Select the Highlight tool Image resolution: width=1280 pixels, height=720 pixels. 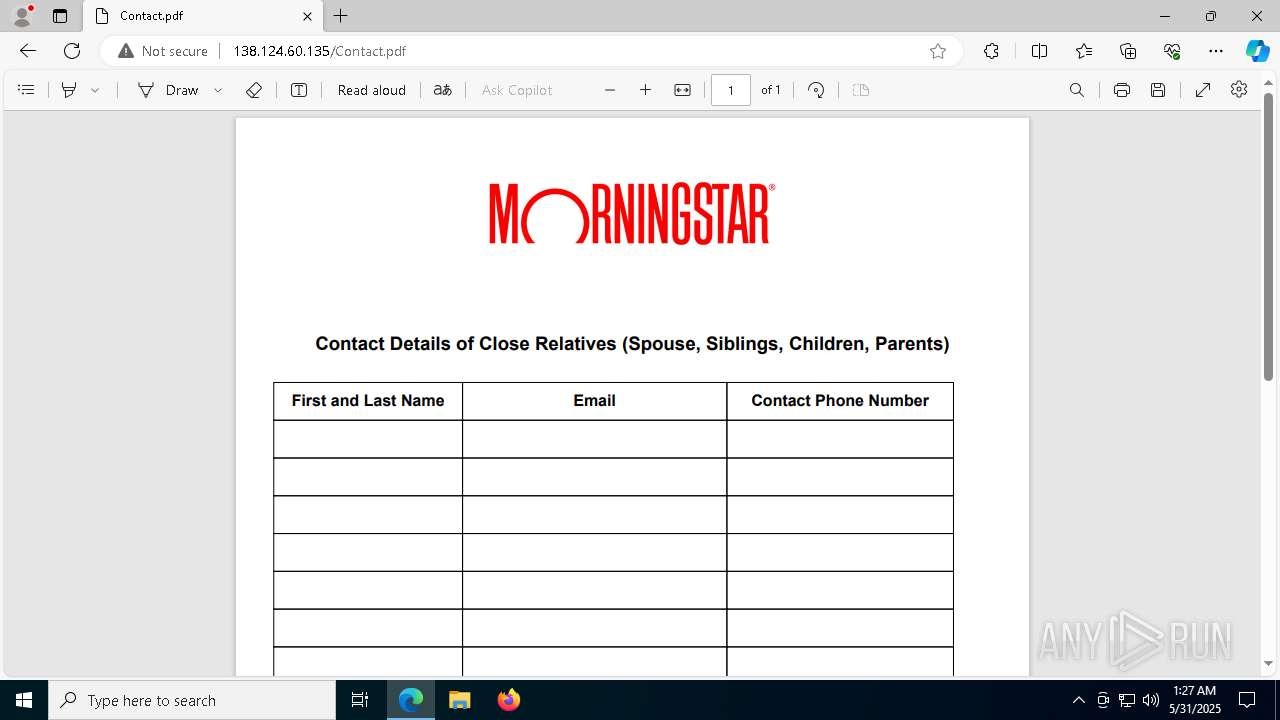click(x=69, y=90)
